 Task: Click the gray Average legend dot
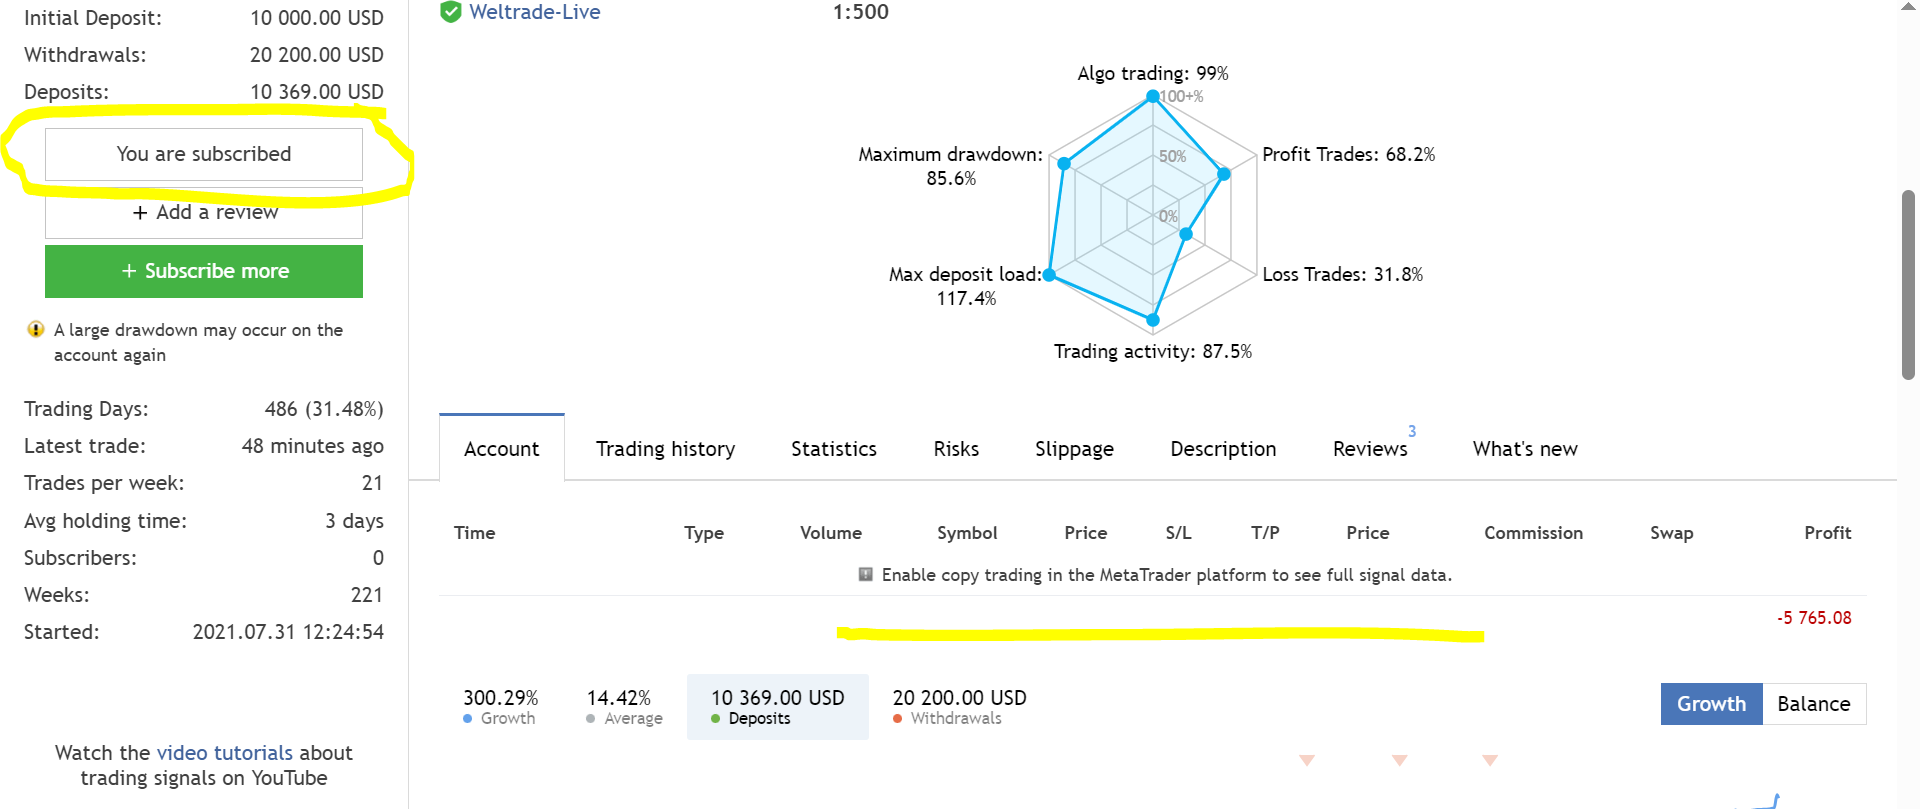(x=591, y=719)
